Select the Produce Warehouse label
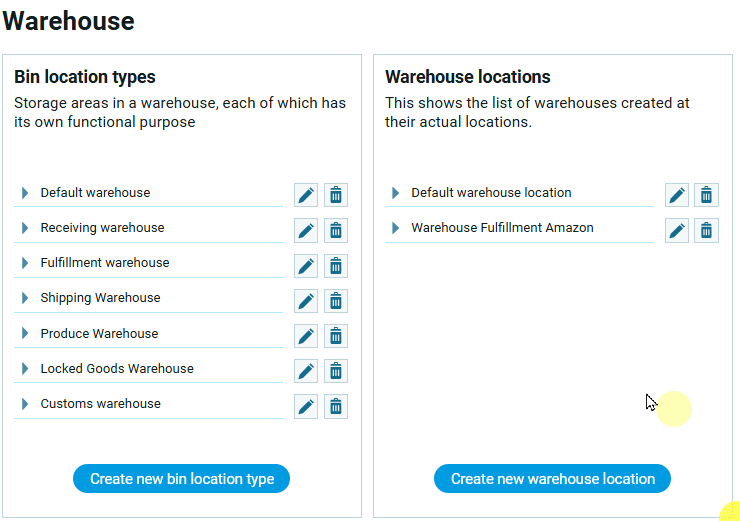The width and height of the screenshot is (740, 521). (x=99, y=334)
